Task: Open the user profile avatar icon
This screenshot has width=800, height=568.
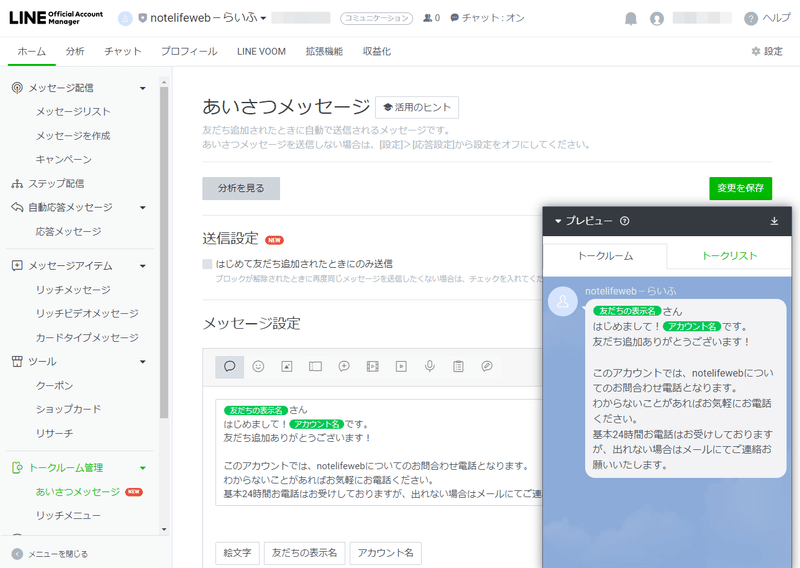Action: click(657, 19)
